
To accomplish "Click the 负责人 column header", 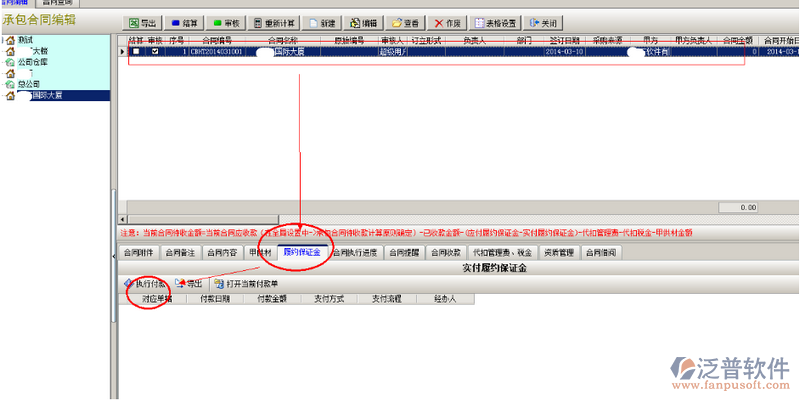I will [x=474, y=40].
